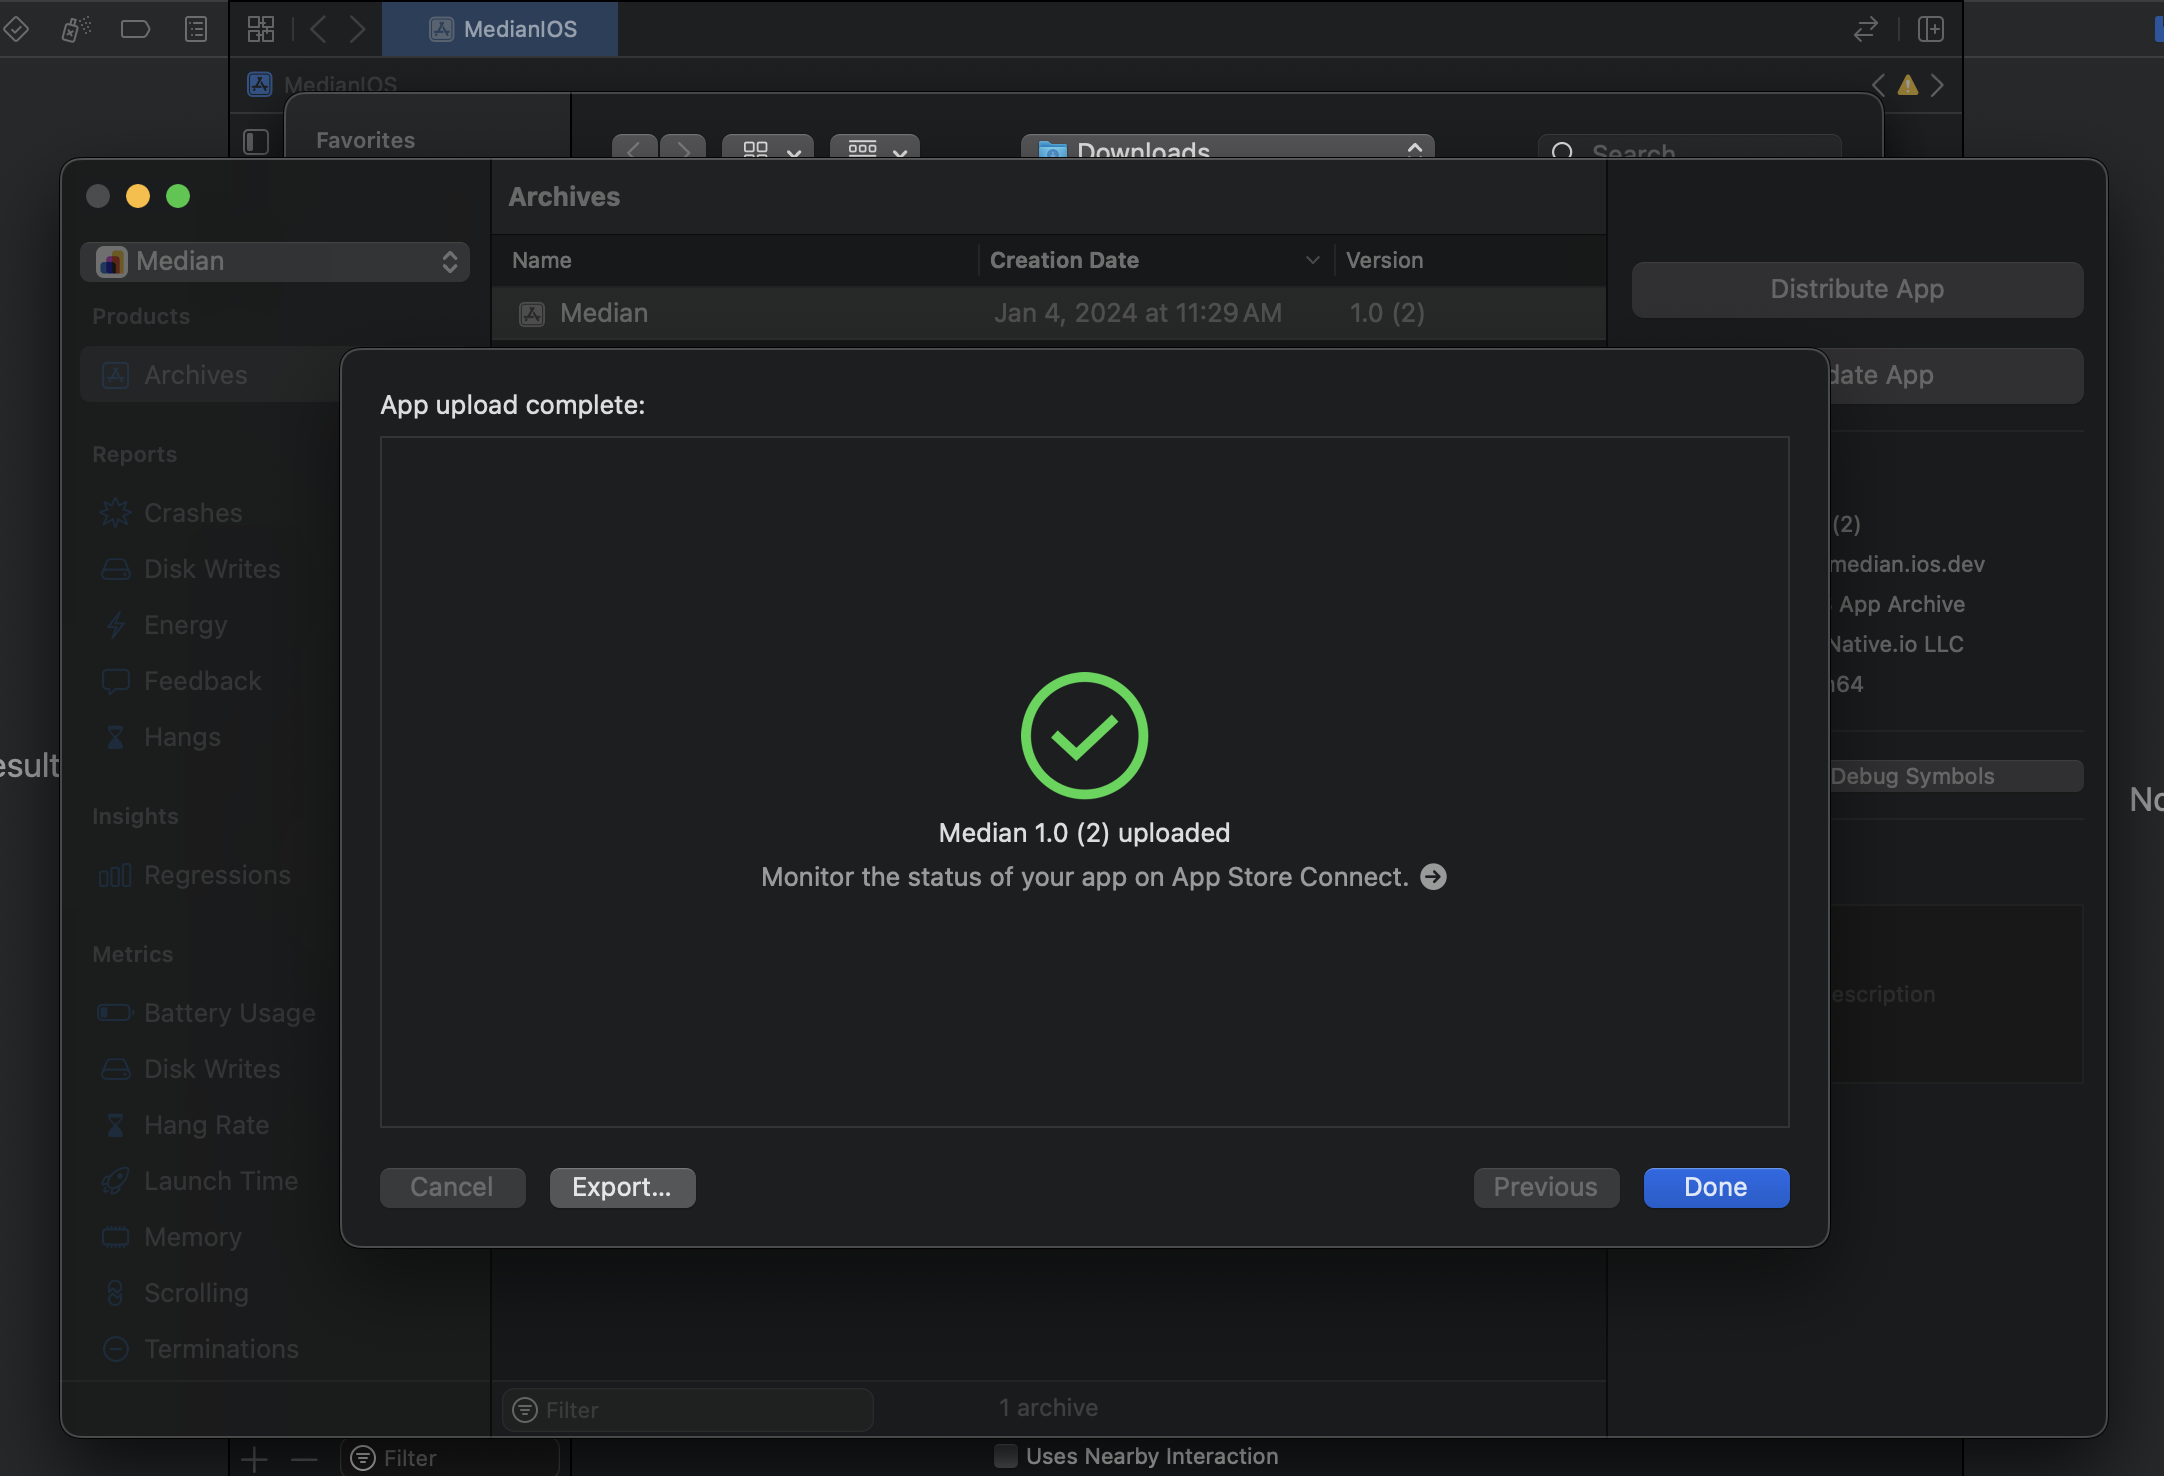Click the Energy lightning bolt icon

[115, 625]
